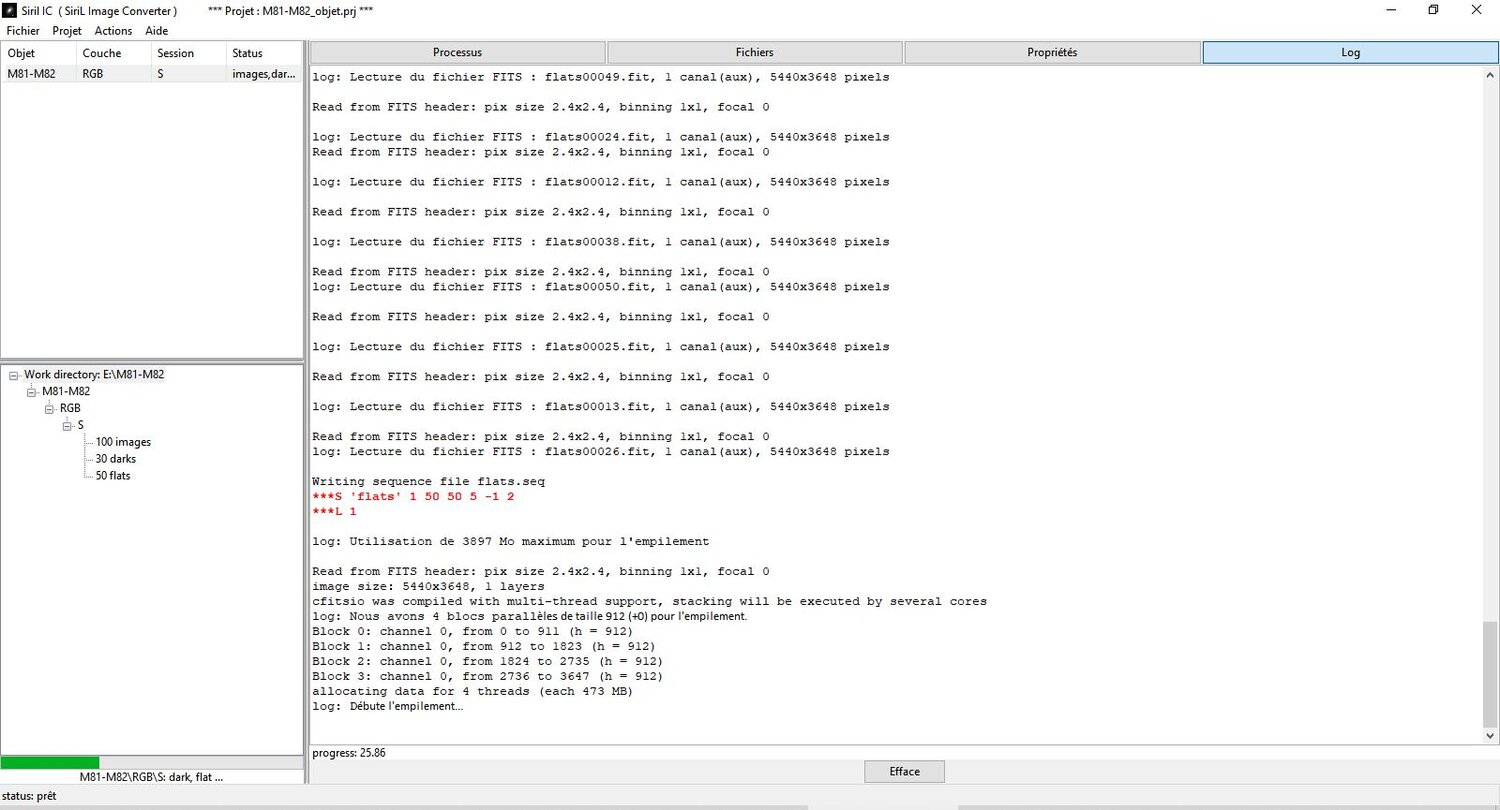Click 'allocating data for 4 threads' line
This screenshot has height=810, width=1500.
coord(473,692)
